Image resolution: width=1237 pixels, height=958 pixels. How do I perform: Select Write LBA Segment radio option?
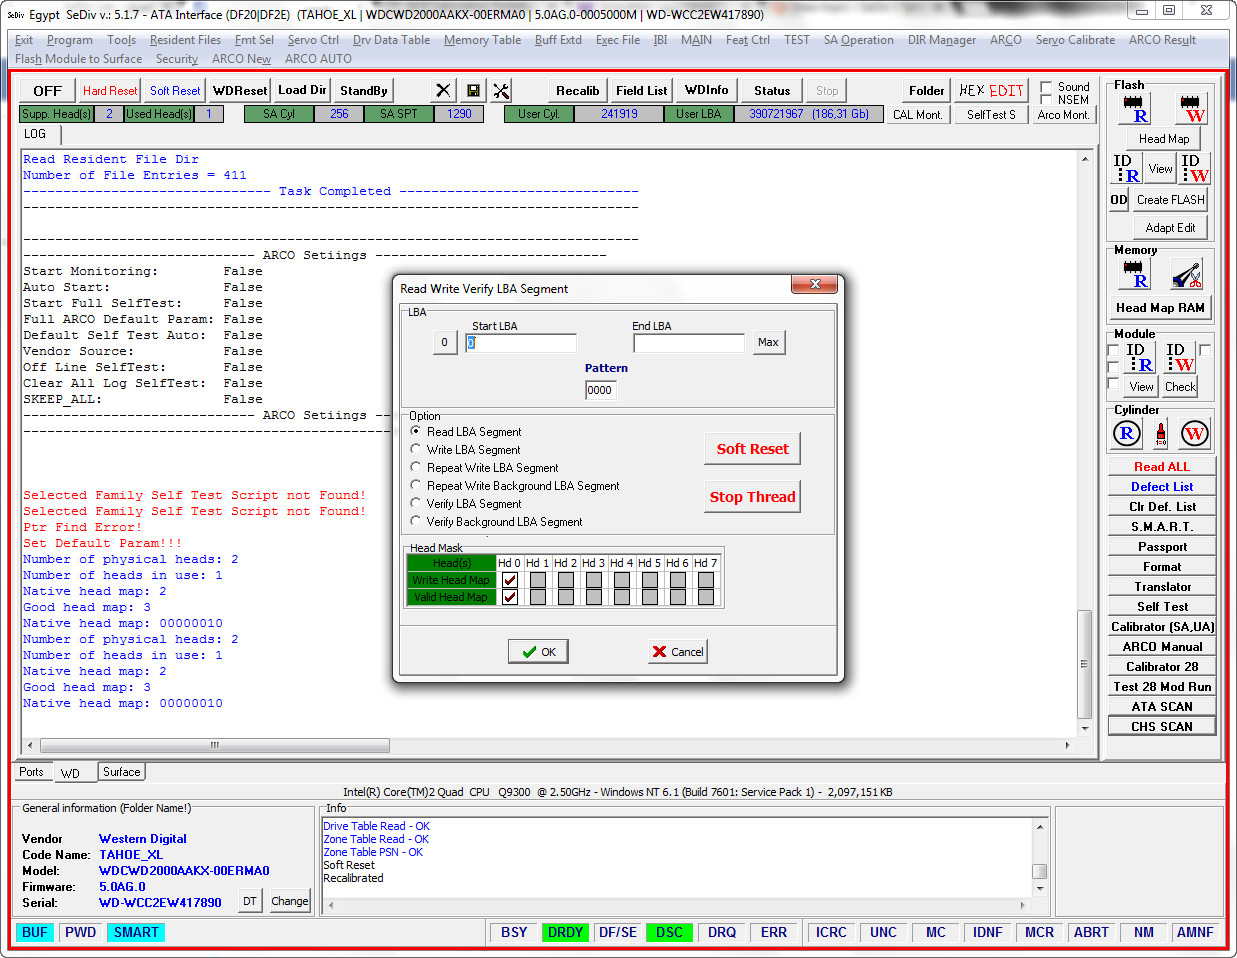point(416,449)
